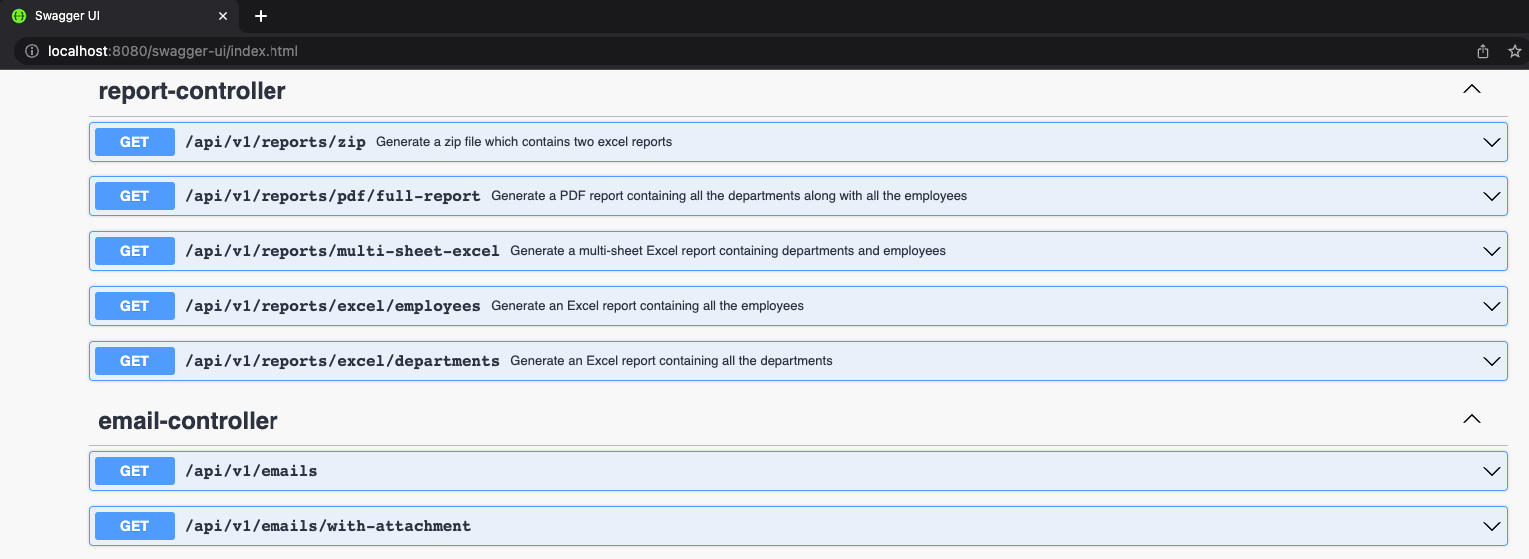Click GET button for excel/departments
This screenshot has width=1529, height=559.
135,361
